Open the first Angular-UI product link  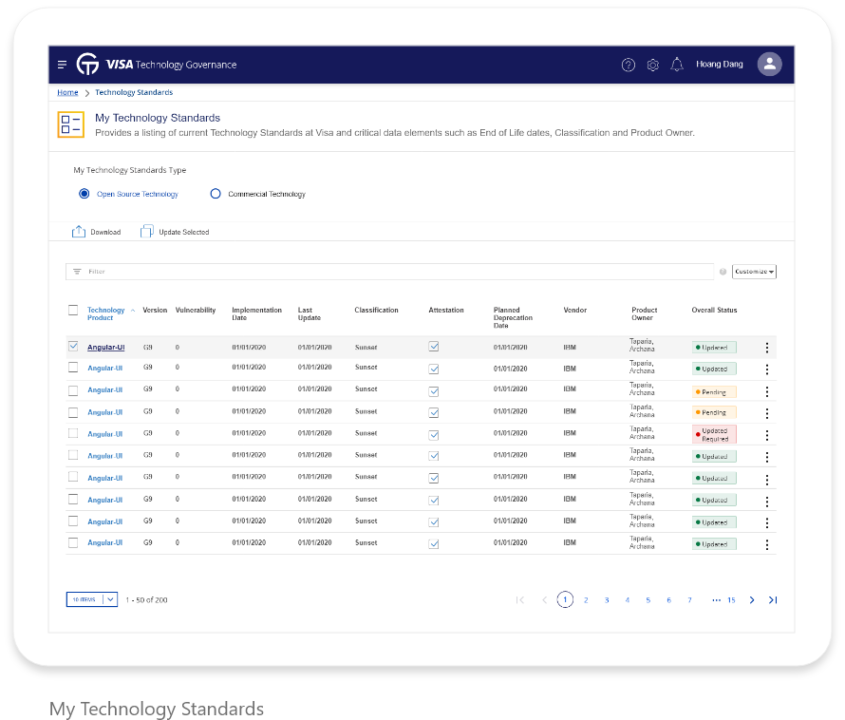tap(106, 347)
